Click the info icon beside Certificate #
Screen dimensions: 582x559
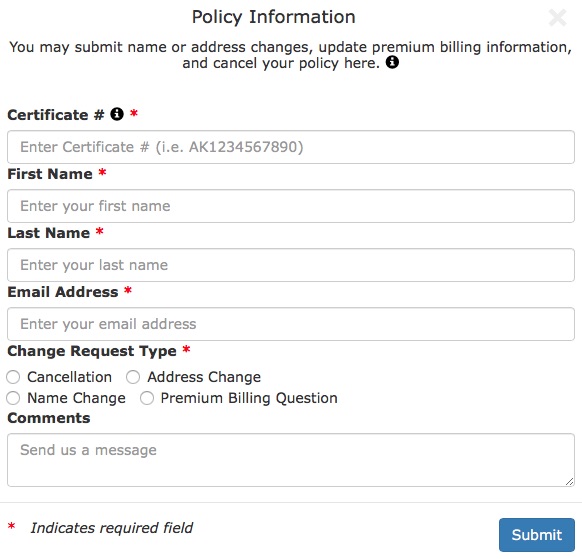click(x=117, y=114)
